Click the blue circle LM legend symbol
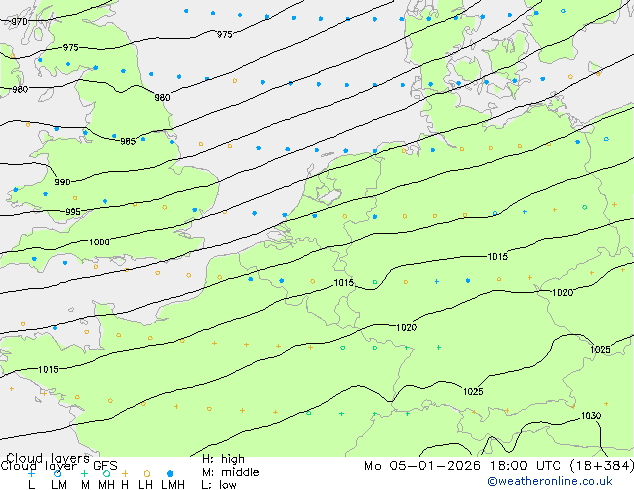This screenshot has height=490, width=634. (57, 473)
